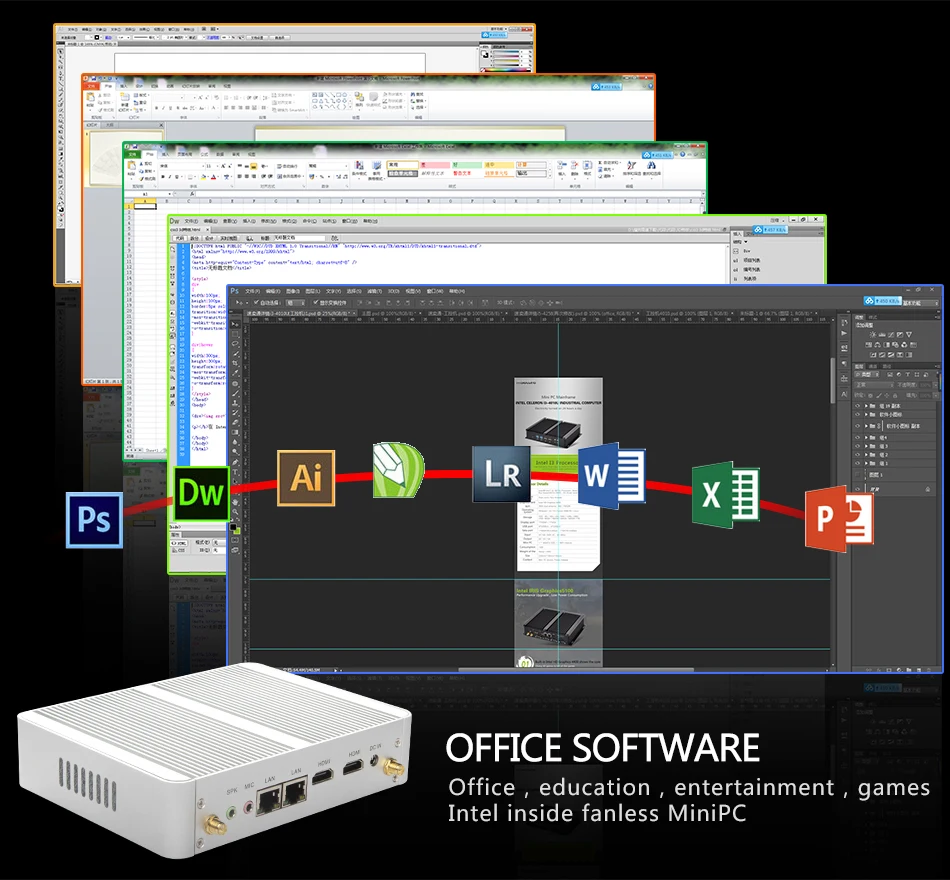Open the green File tab in Excel
Image resolution: width=950 pixels, height=880 pixels.
click(x=133, y=155)
